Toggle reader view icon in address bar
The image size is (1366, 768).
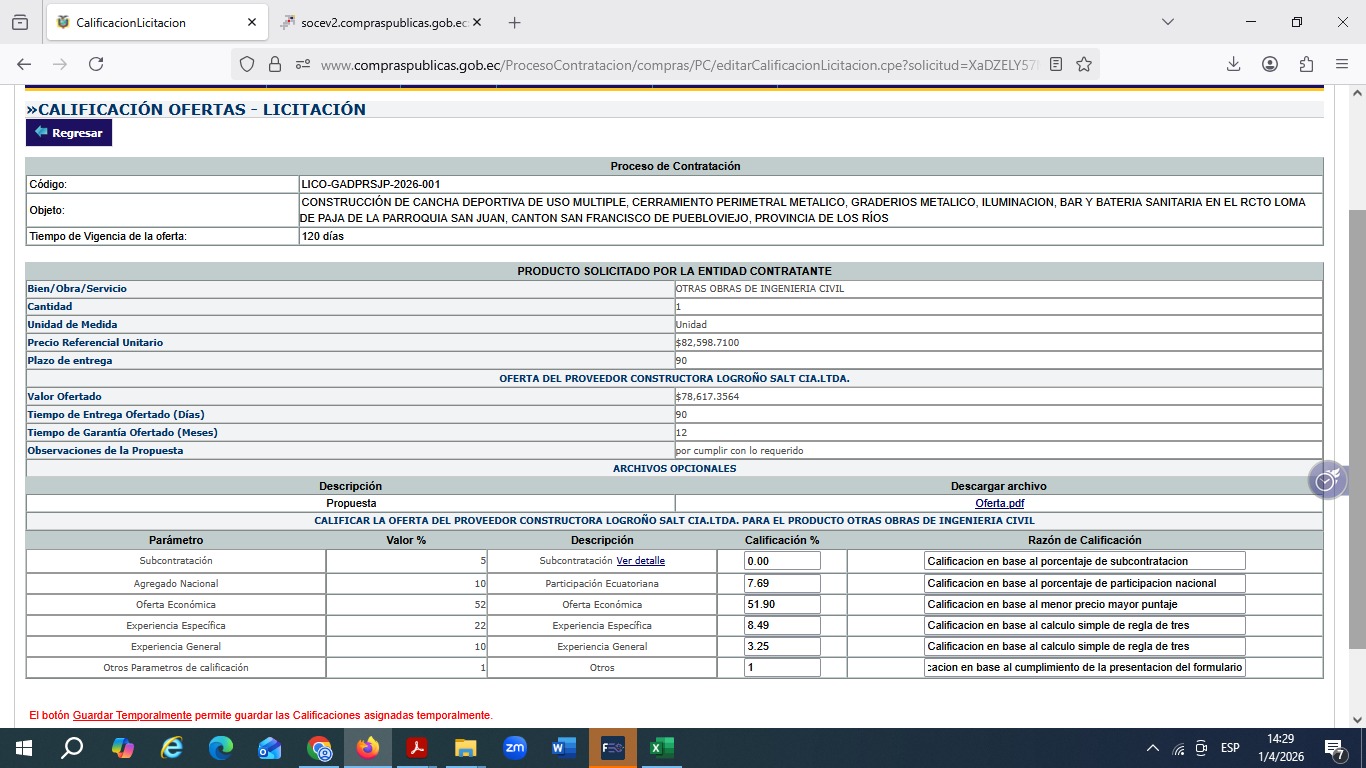coord(1056,64)
